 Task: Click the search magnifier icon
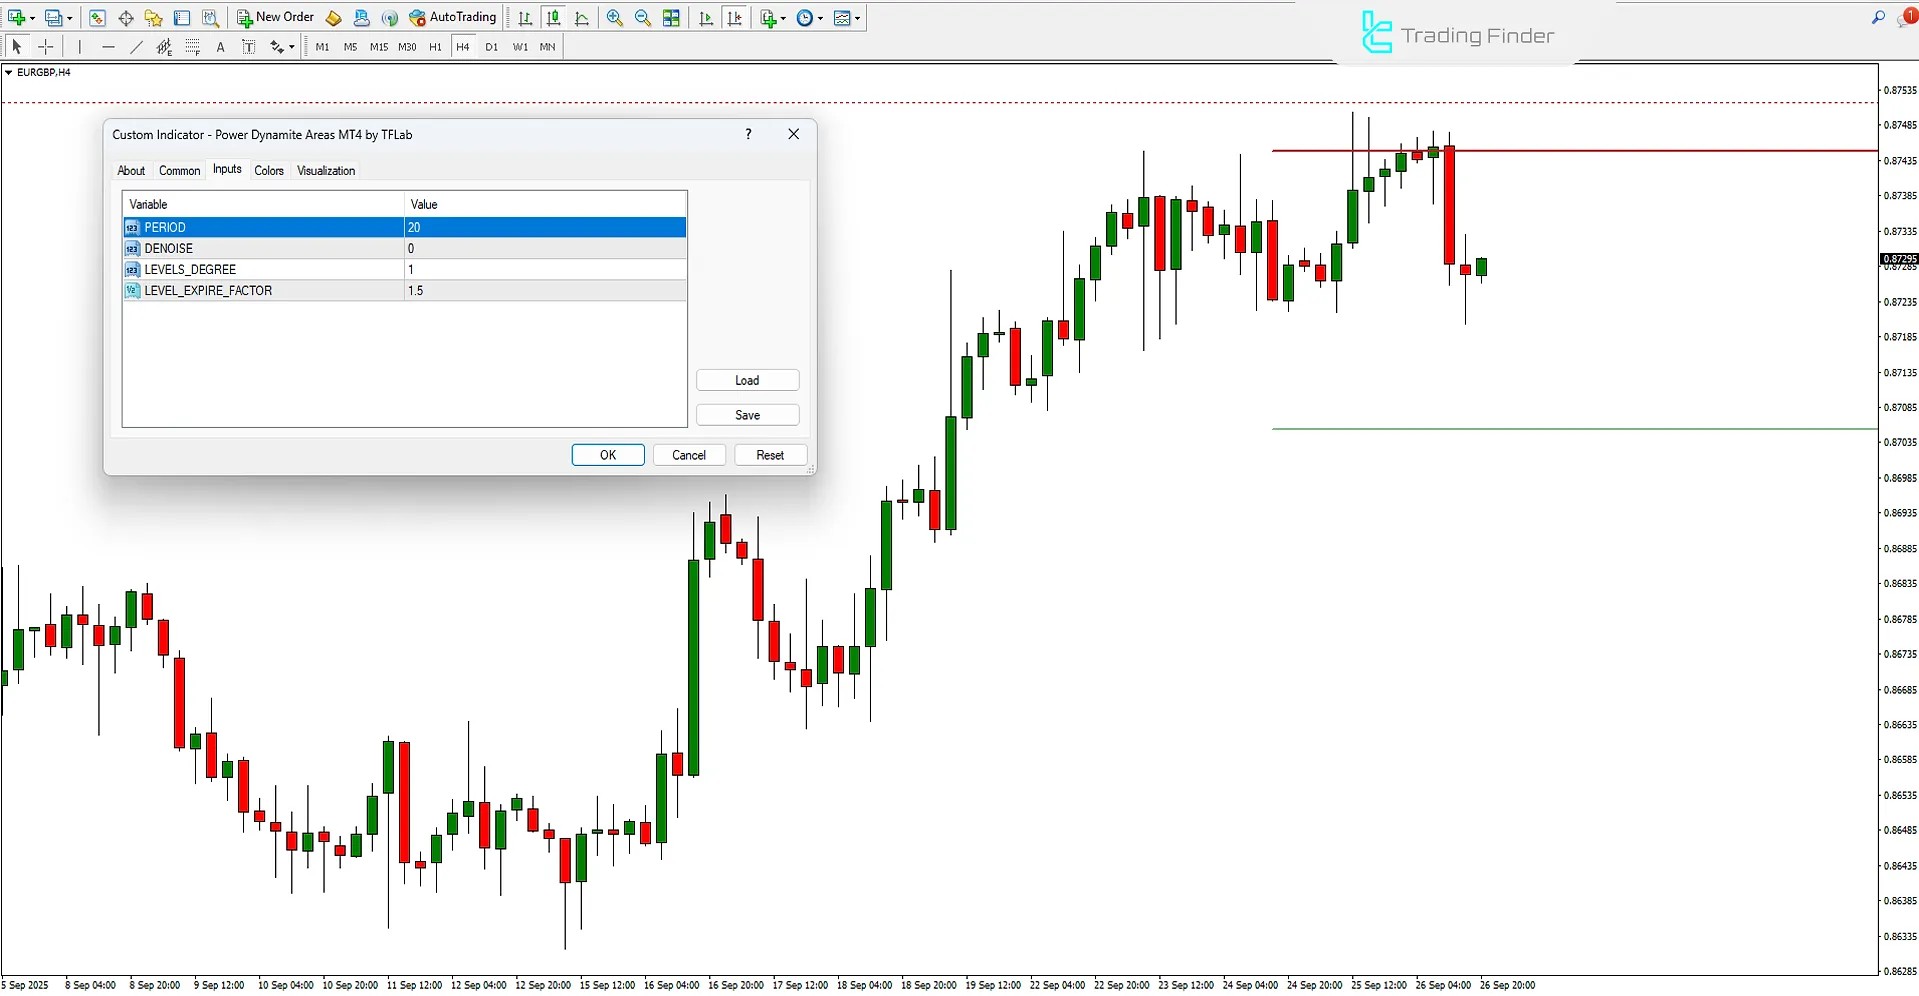pyautogui.click(x=1878, y=18)
